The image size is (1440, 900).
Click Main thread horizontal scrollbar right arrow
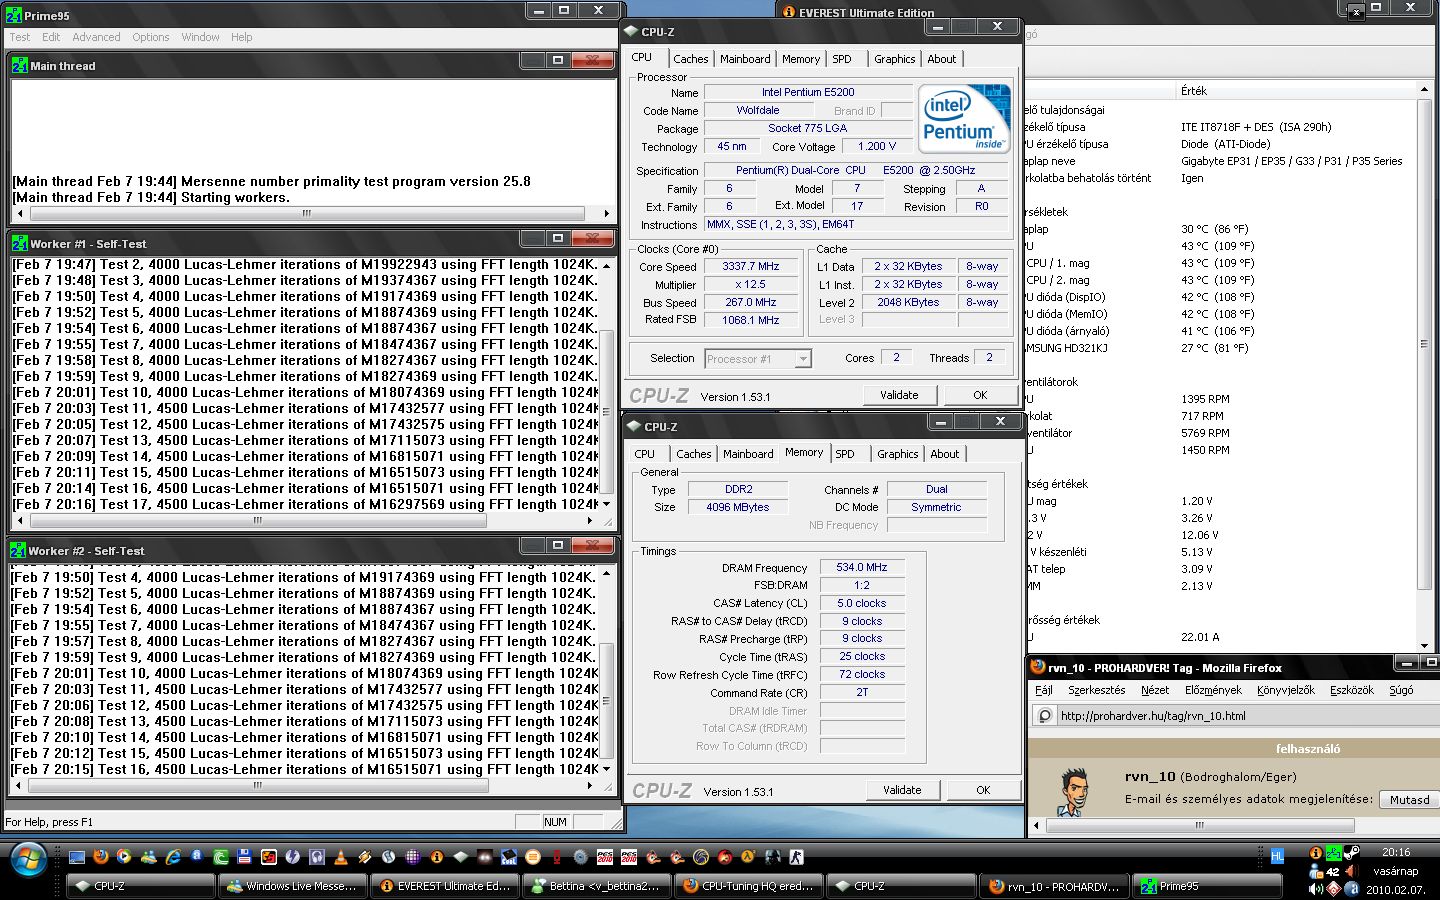pos(606,213)
